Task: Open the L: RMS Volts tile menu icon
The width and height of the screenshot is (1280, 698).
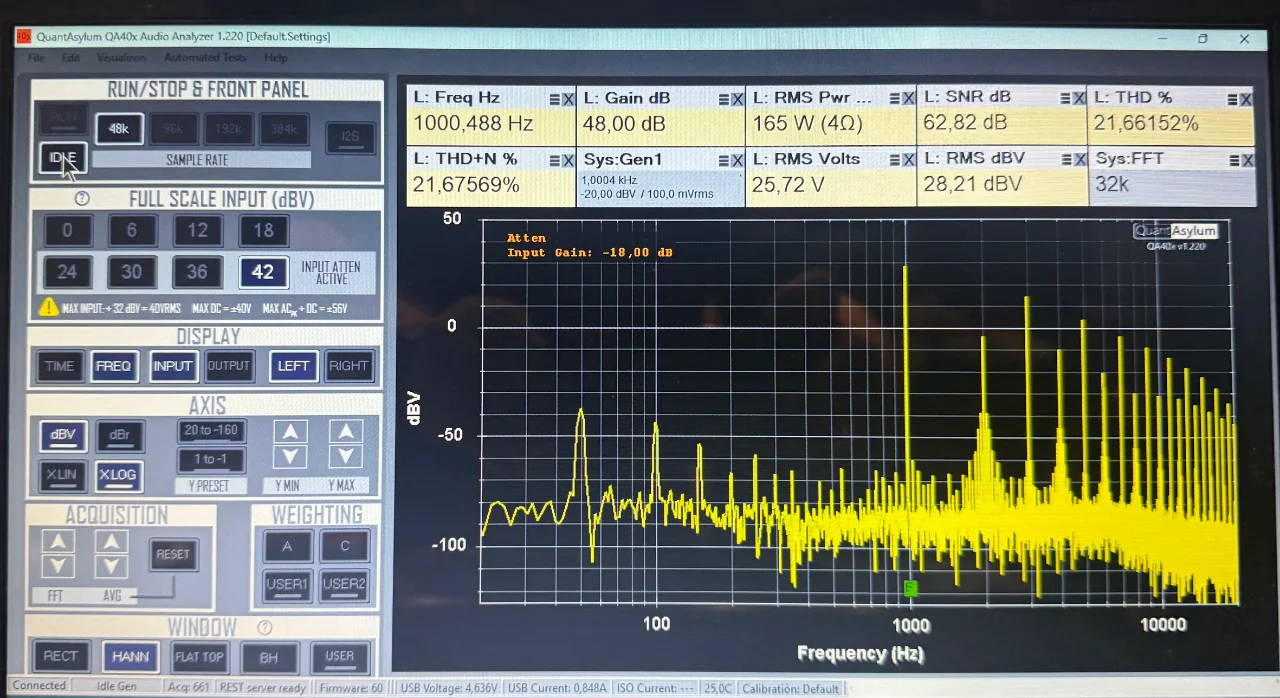Action: tap(893, 160)
